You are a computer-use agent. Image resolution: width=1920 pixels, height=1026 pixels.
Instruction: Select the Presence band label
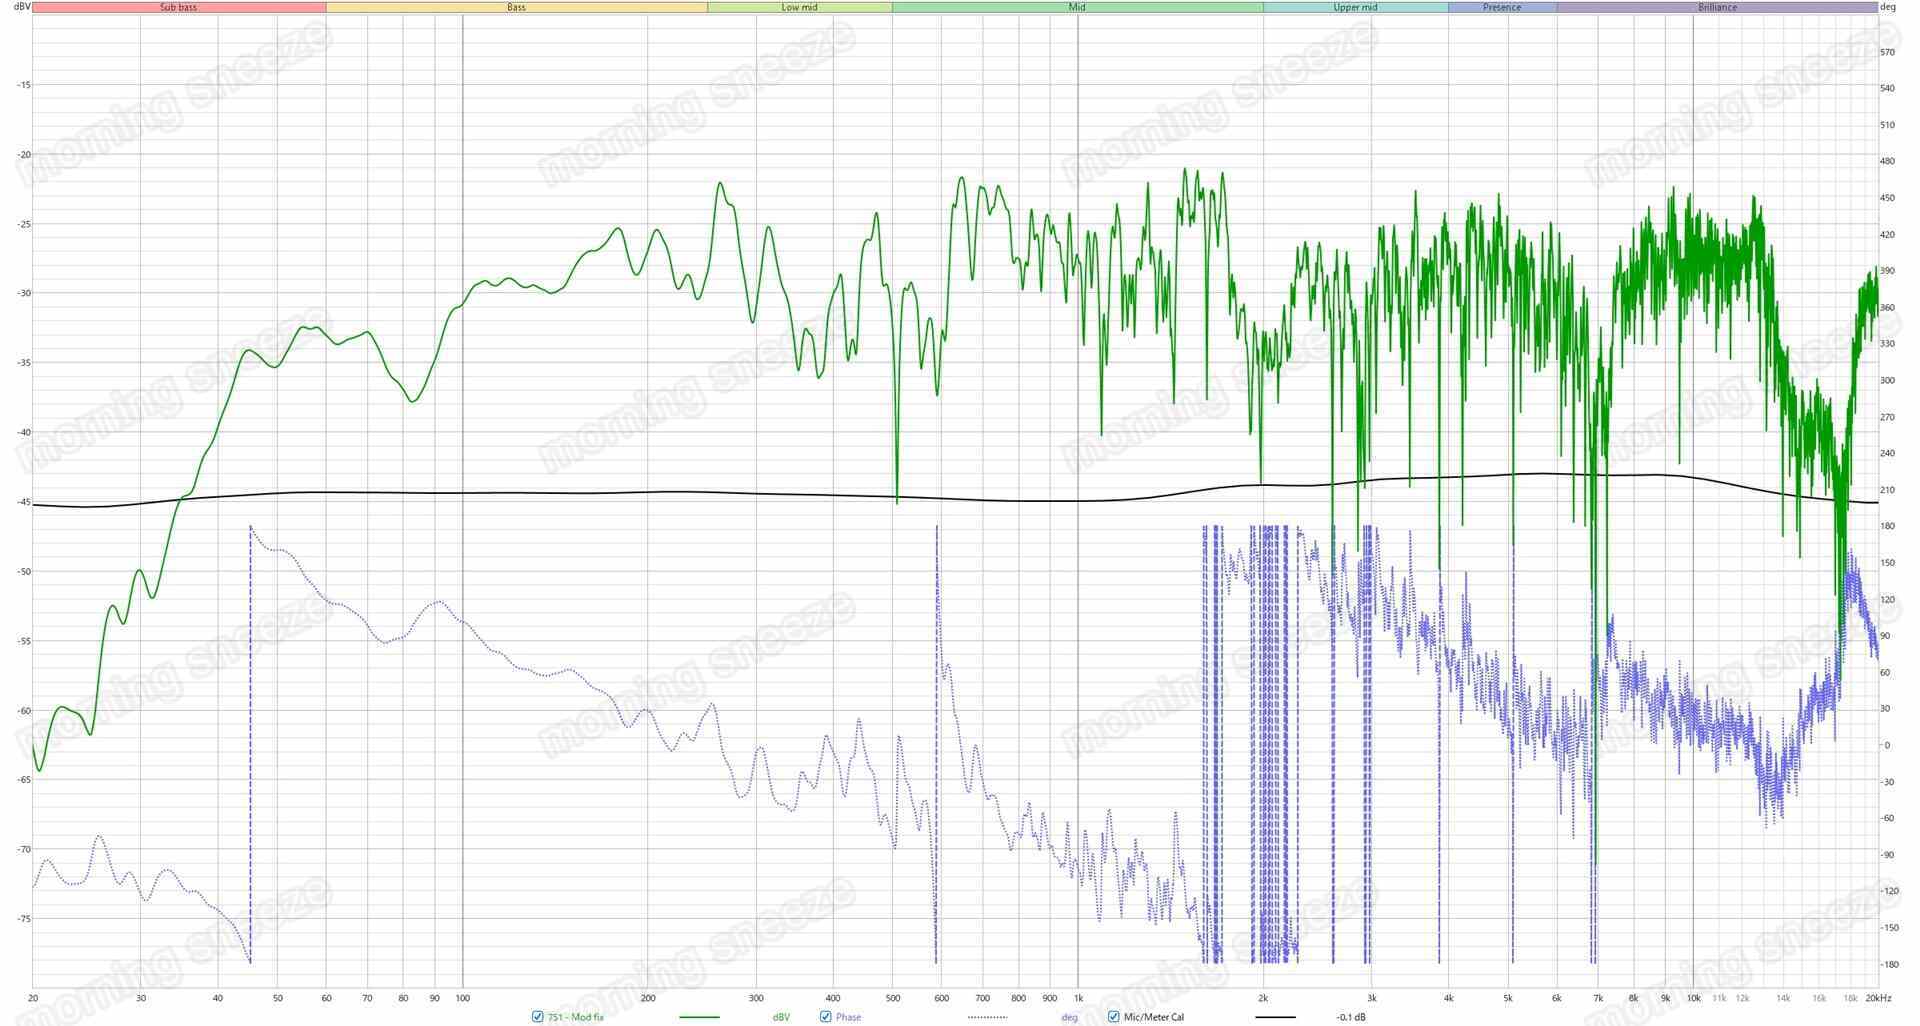click(1502, 7)
